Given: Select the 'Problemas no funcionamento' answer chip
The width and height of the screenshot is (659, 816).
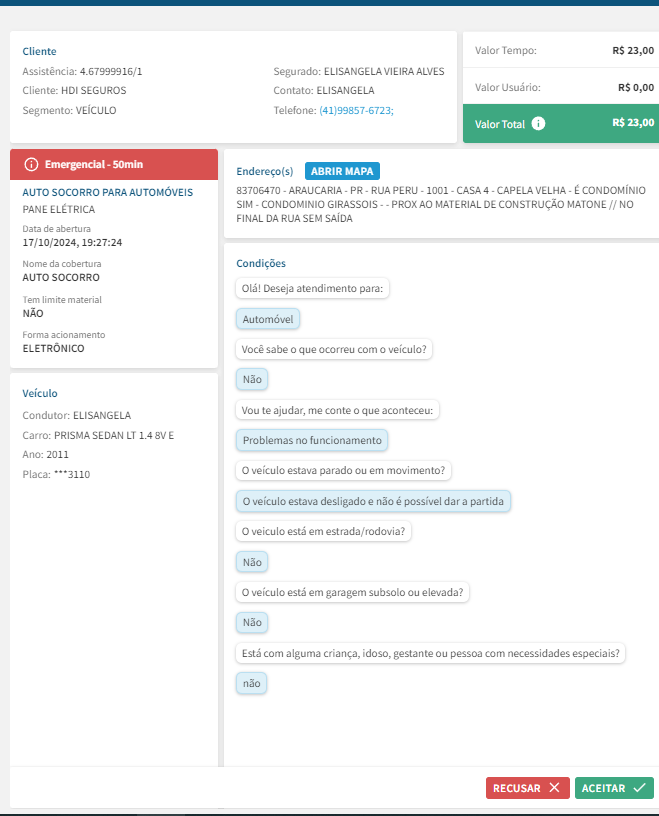Looking at the screenshot, I should tap(312, 440).
